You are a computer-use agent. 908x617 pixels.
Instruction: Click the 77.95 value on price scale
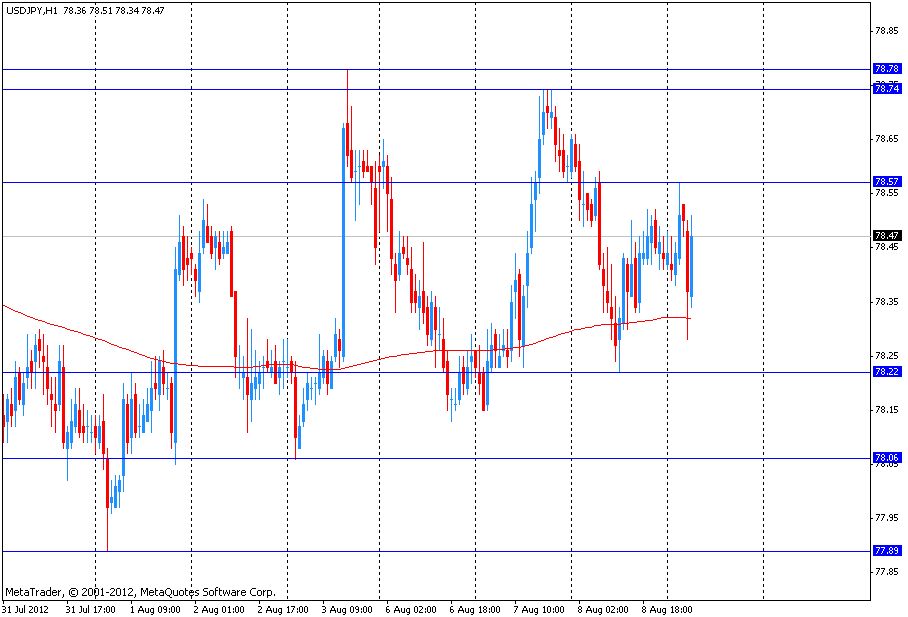pos(886,518)
